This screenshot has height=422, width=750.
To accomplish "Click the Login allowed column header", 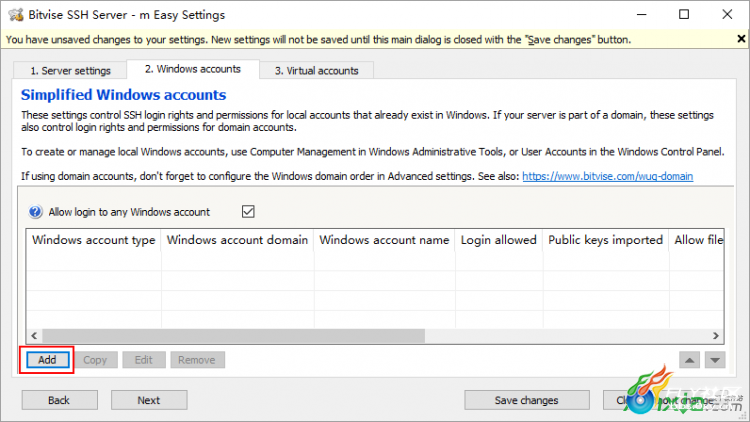I will click(x=498, y=240).
